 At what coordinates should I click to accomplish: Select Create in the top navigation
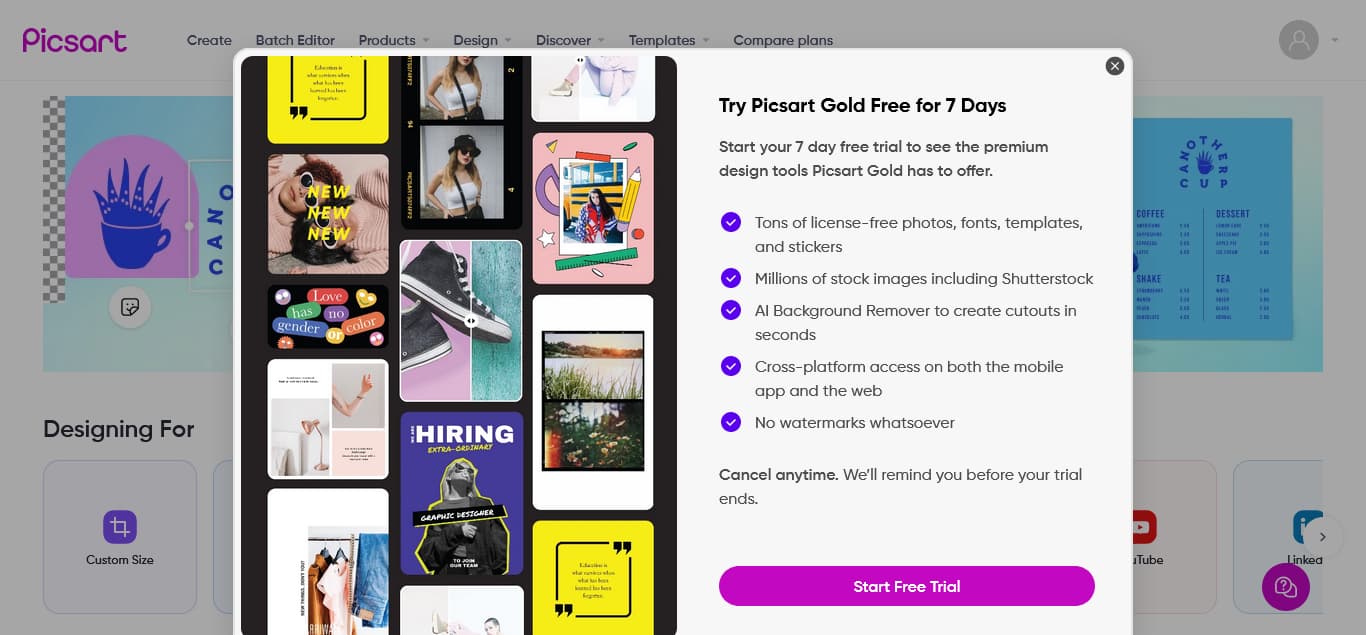(x=209, y=40)
